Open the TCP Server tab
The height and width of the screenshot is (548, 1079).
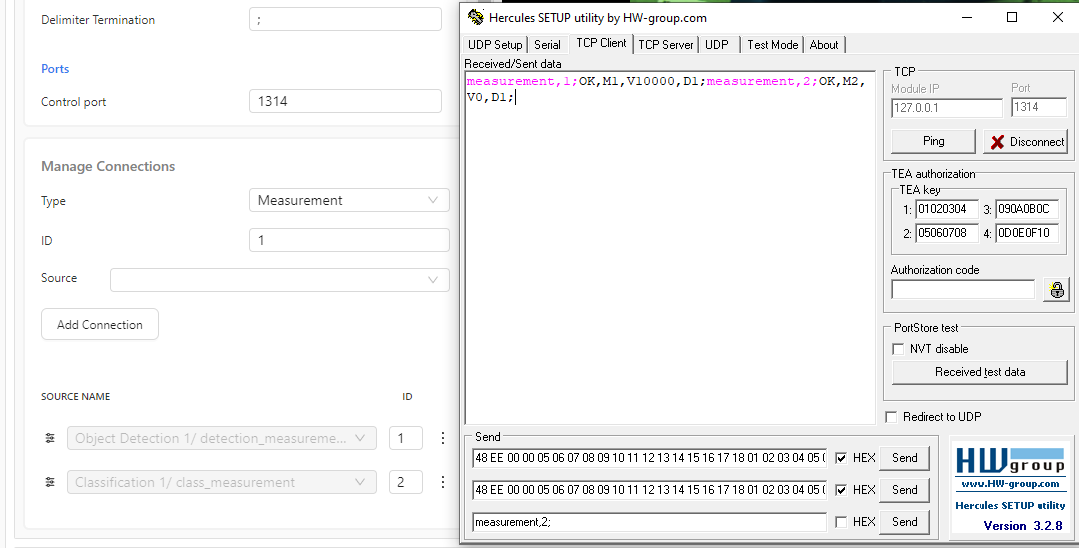coord(665,45)
